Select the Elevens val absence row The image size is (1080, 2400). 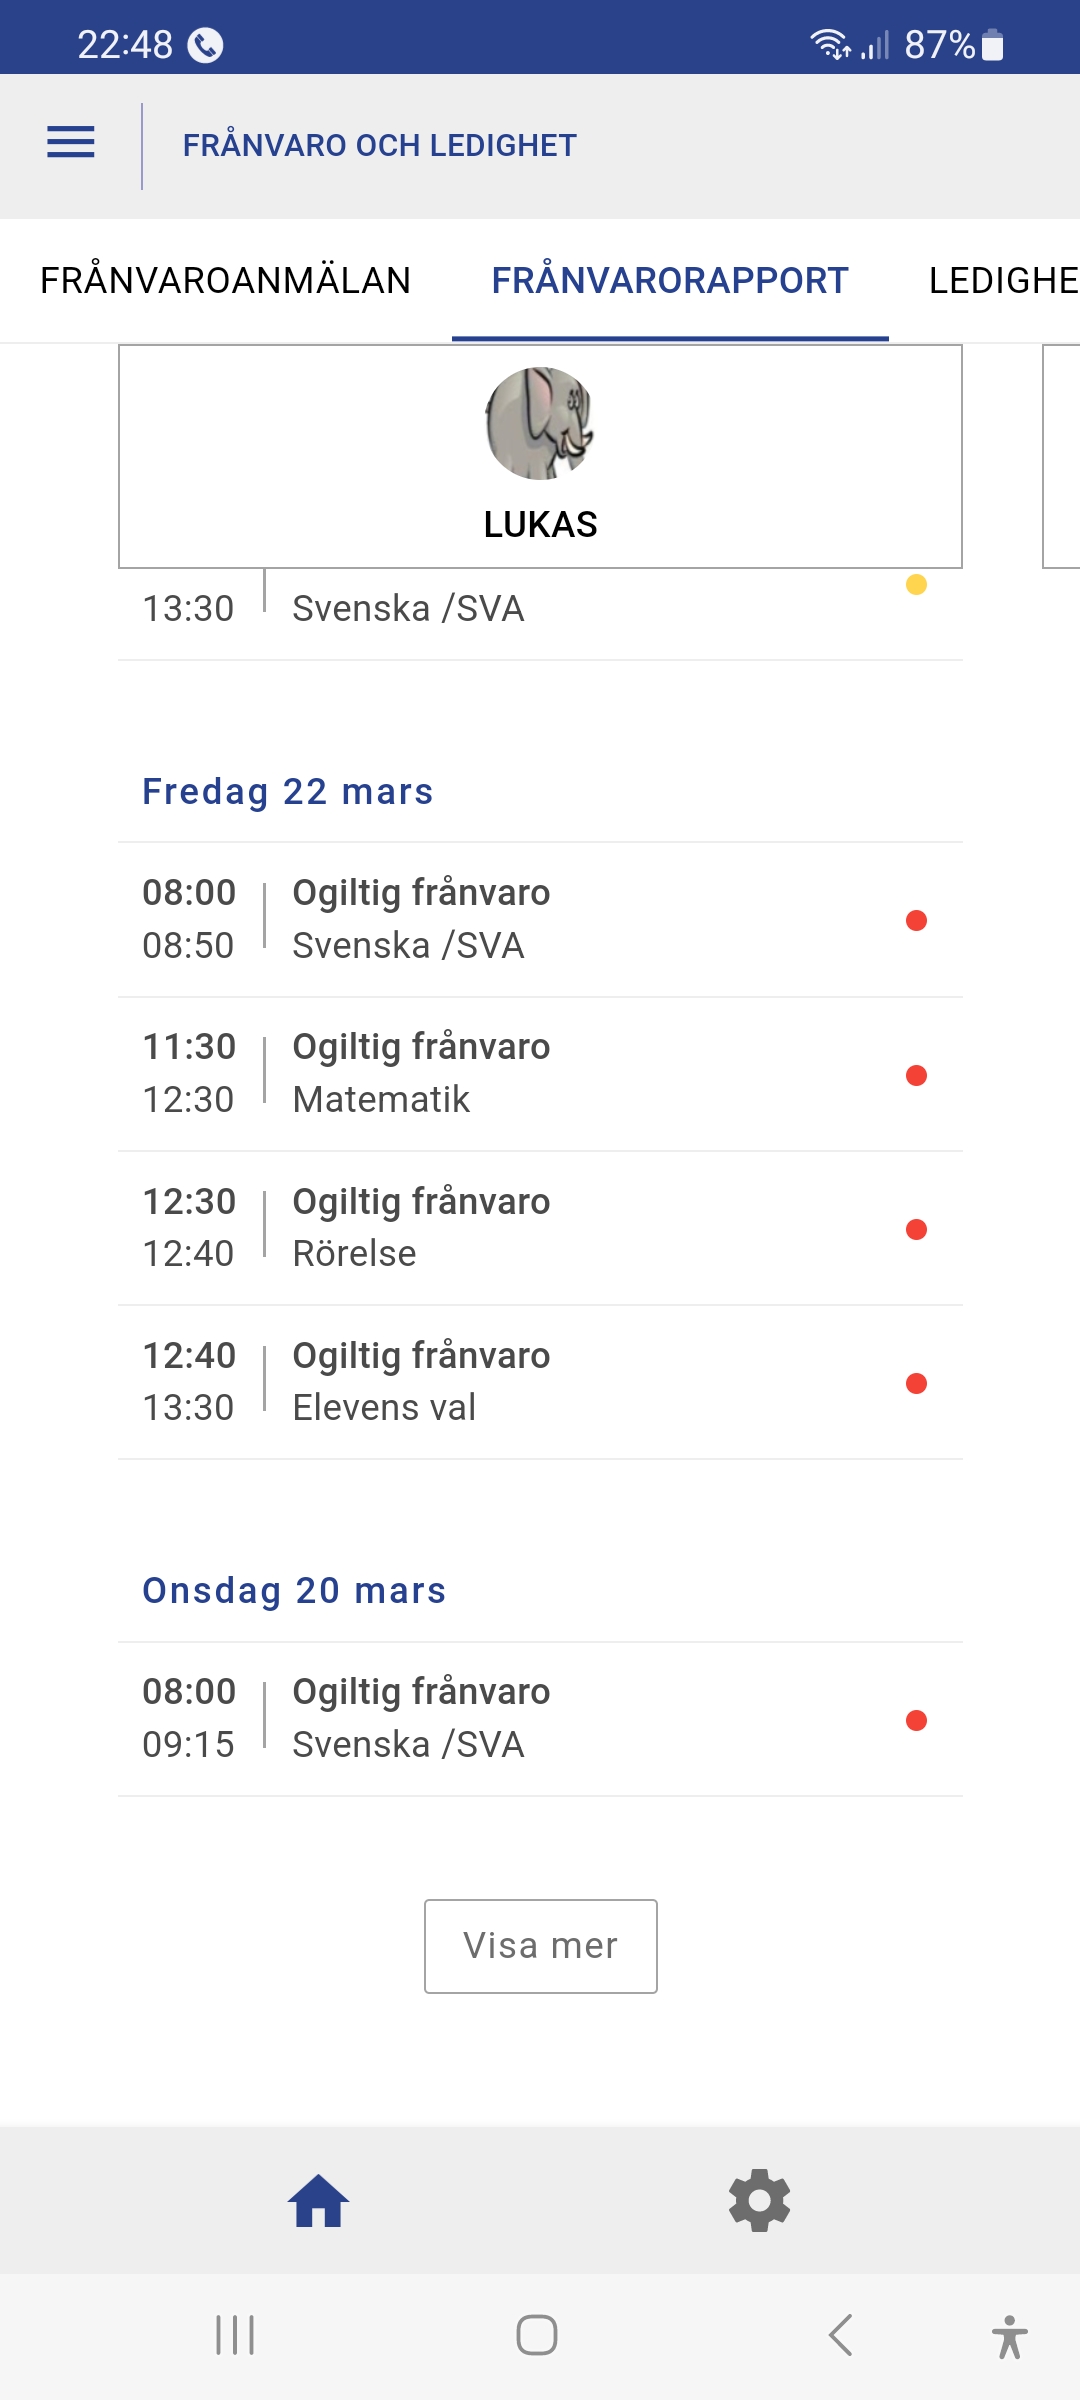point(540,1382)
